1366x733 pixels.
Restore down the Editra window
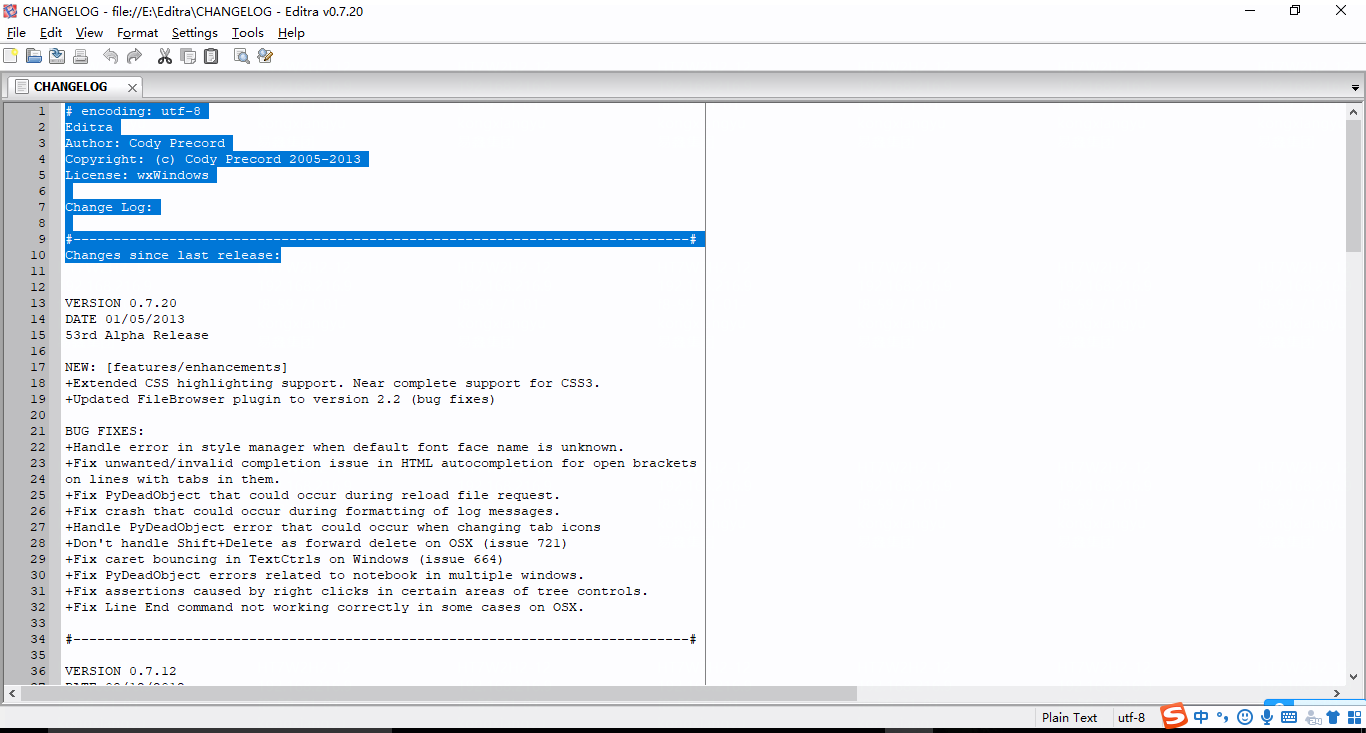1295,11
